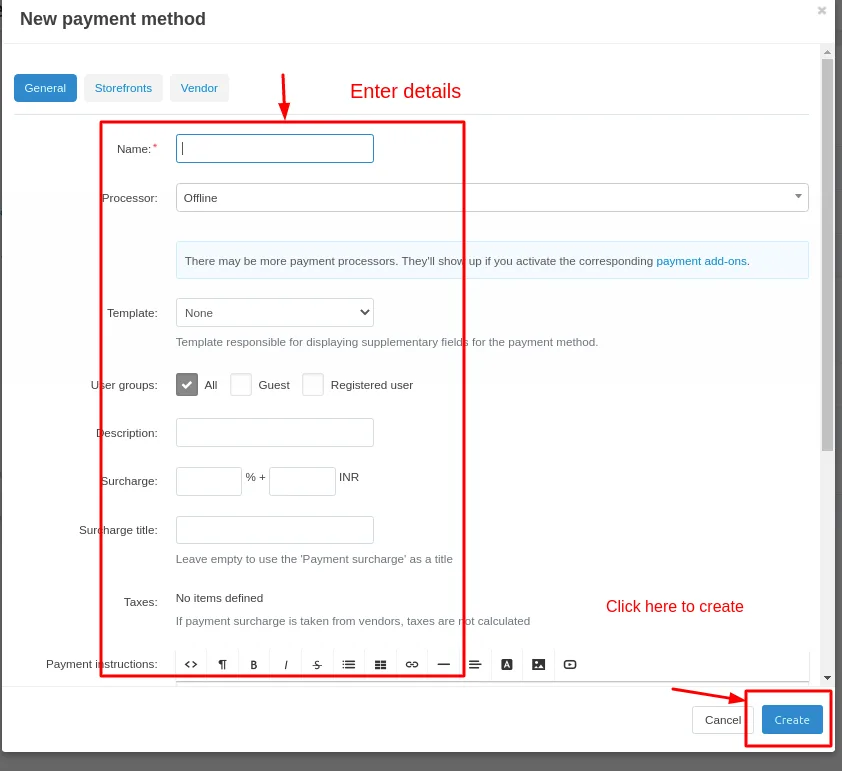The width and height of the screenshot is (842, 771).
Task: Apply bold in payment instructions editor
Action: pyautogui.click(x=254, y=664)
